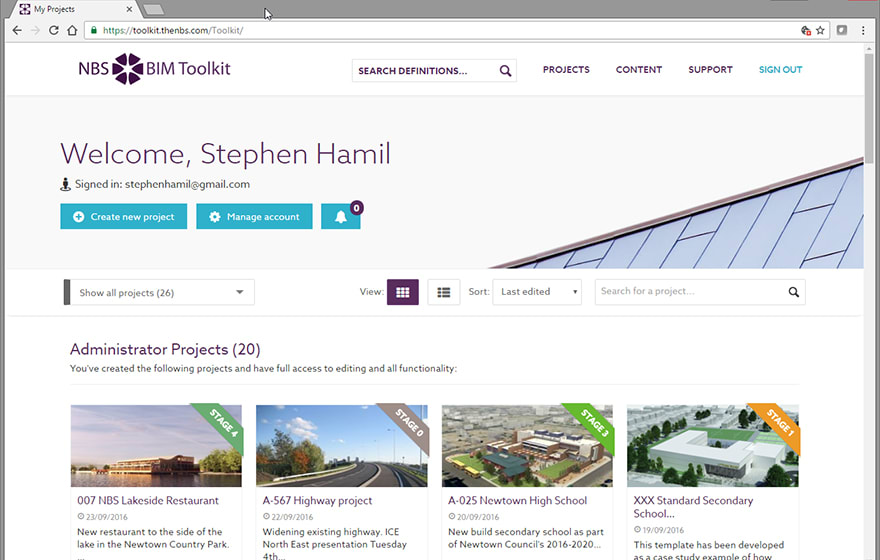Open notifications bell button
Viewport: 880px width, 560px height.
pyautogui.click(x=341, y=217)
